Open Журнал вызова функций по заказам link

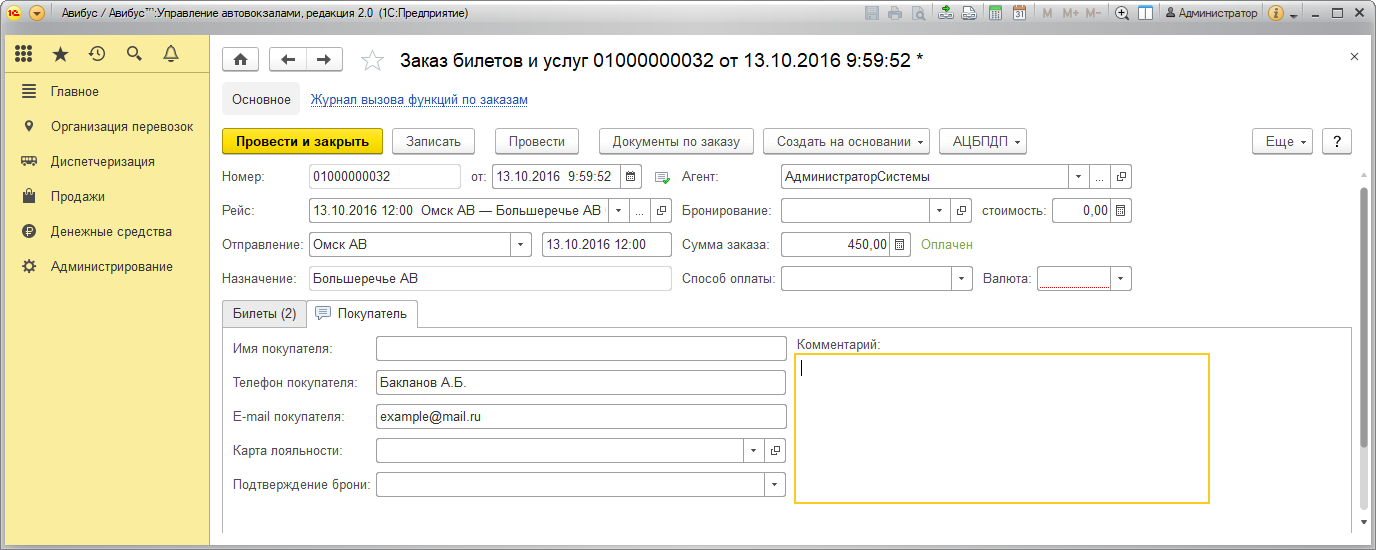[419, 100]
